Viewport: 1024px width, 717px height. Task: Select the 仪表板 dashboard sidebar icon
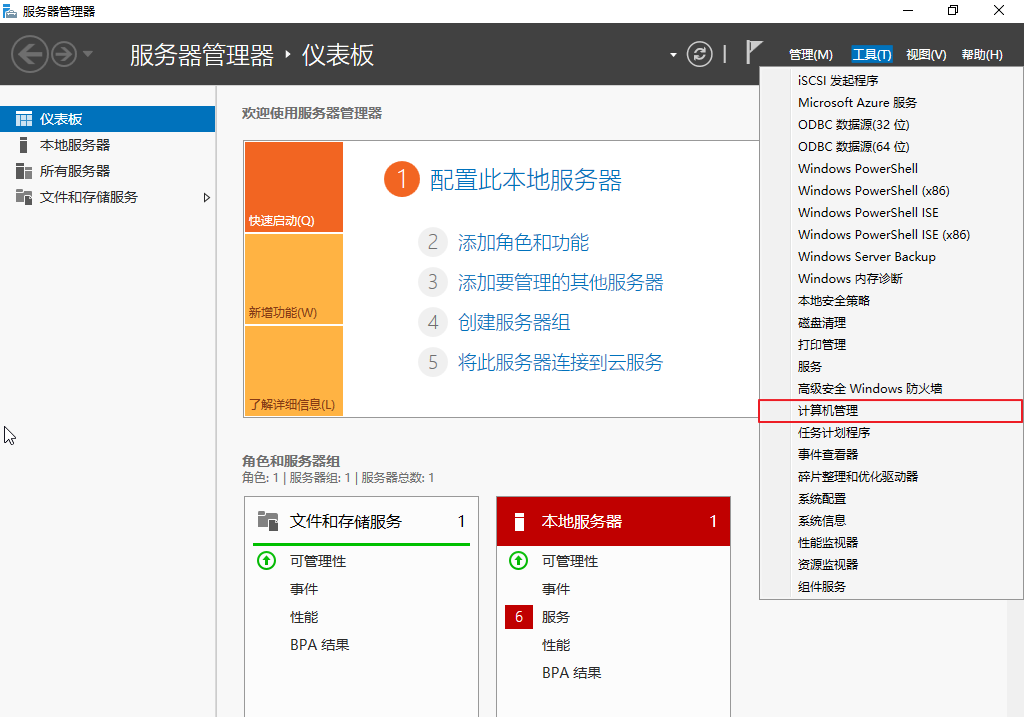(x=24, y=119)
